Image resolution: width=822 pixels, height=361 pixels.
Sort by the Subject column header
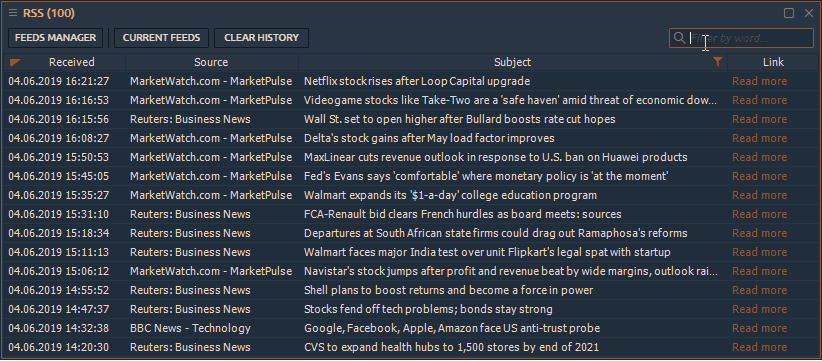click(x=512, y=62)
